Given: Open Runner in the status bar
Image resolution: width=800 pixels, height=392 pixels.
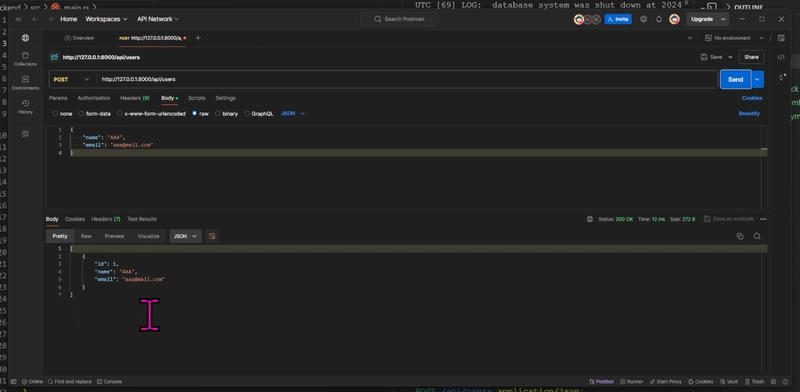Looking at the screenshot, I should [x=632, y=381].
